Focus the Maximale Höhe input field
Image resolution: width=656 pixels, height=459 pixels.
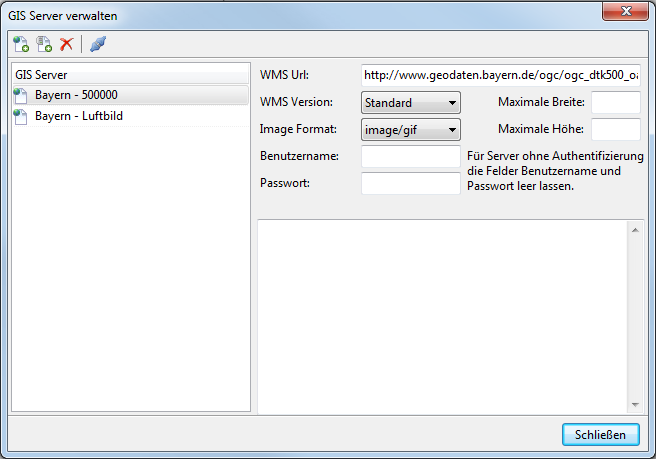pyautogui.click(x=615, y=129)
